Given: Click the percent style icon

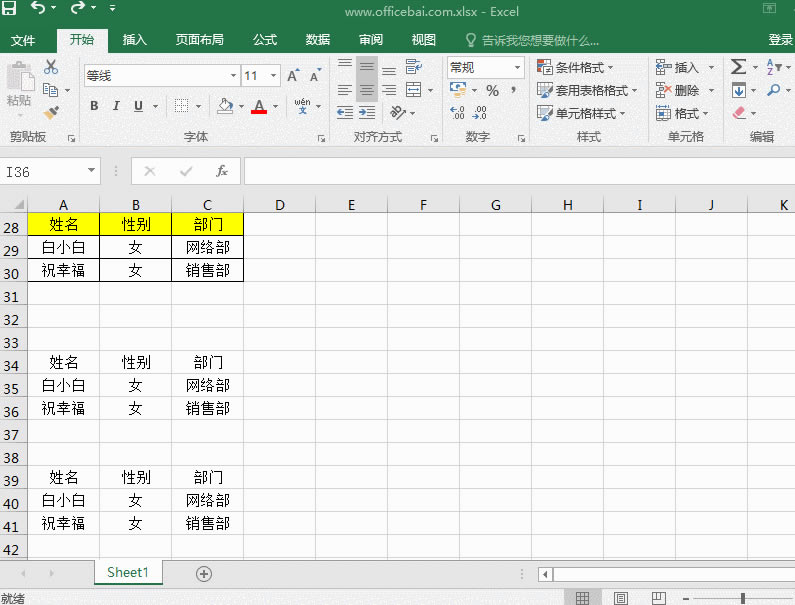Looking at the screenshot, I should (492, 90).
